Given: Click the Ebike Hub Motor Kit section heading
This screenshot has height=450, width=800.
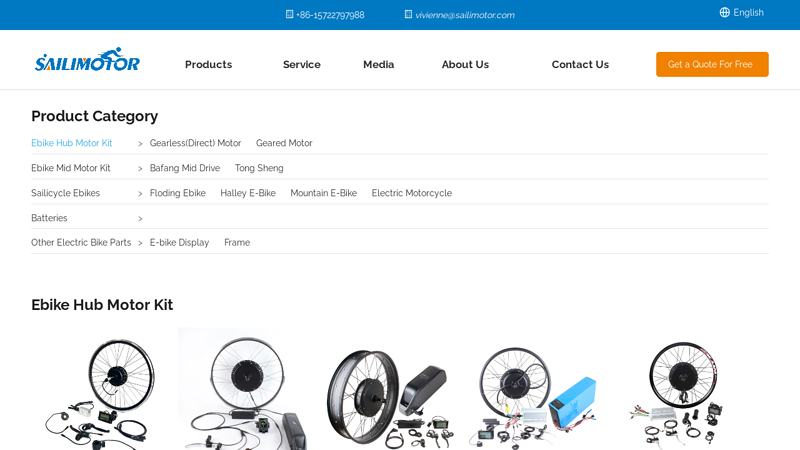Looking at the screenshot, I should [102, 305].
